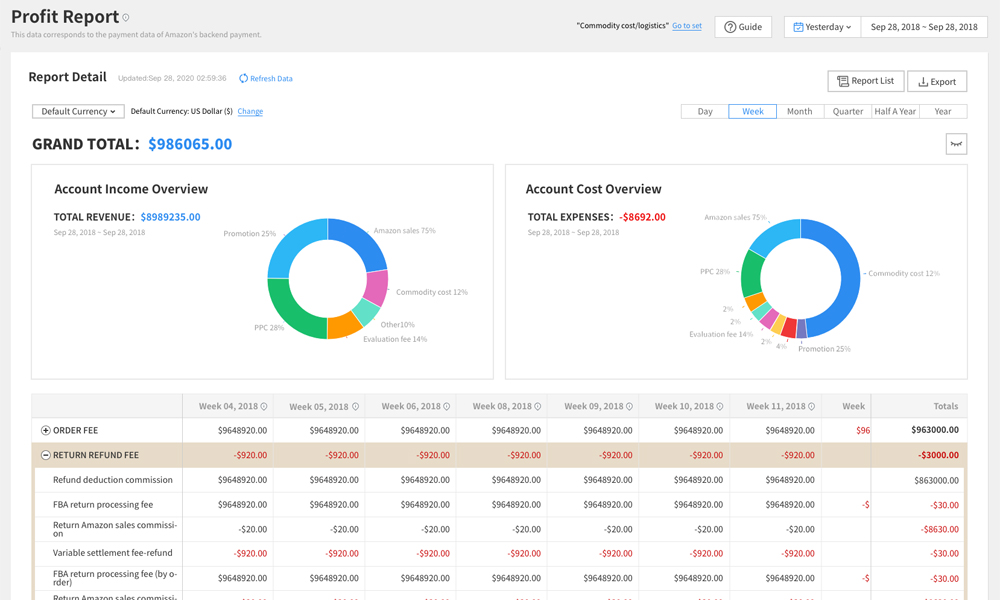Open the Default Currency dropdown
This screenshot has width=1000, height=600.
78,111
